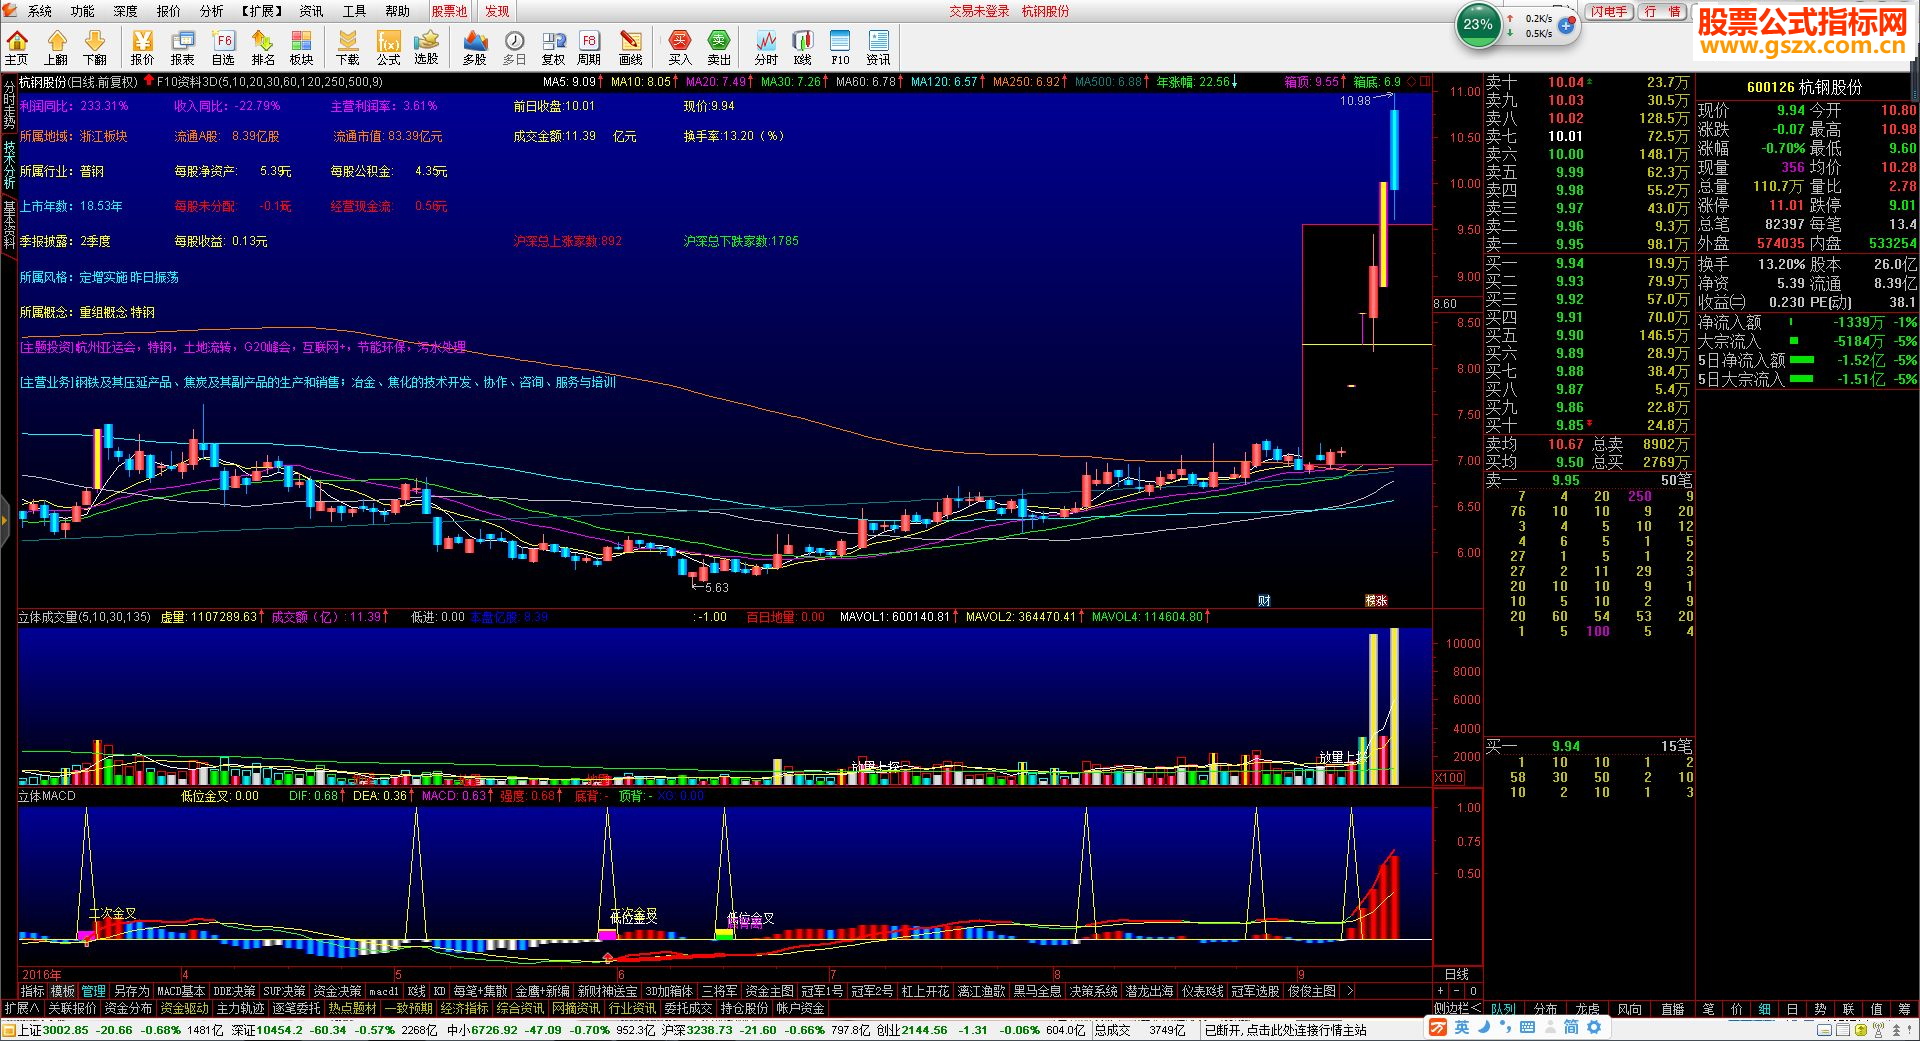Open the 系统 menu
Screen dimensions: 1920x1041
pos(40,11)
